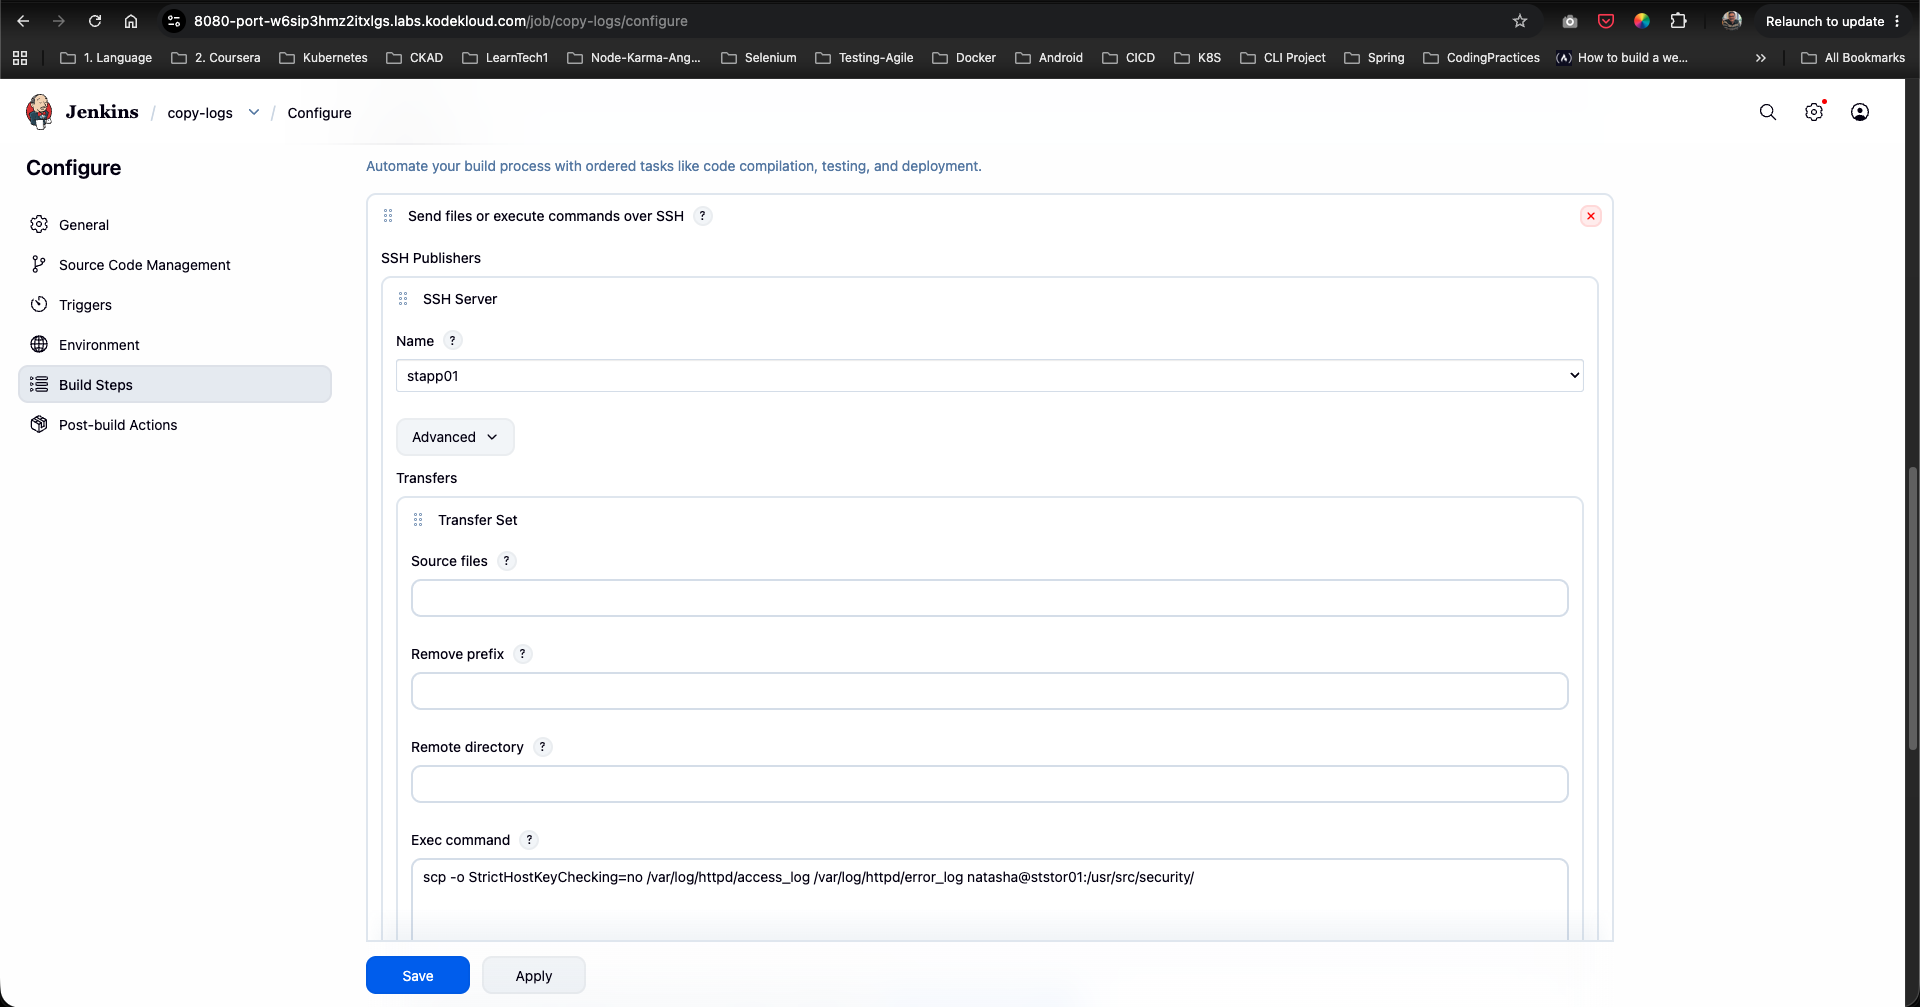Open SSH server Name dropdown stapp01
Image resolution: width=1920 pixels, height=1007 pixels.
click(x=990, y=376)
